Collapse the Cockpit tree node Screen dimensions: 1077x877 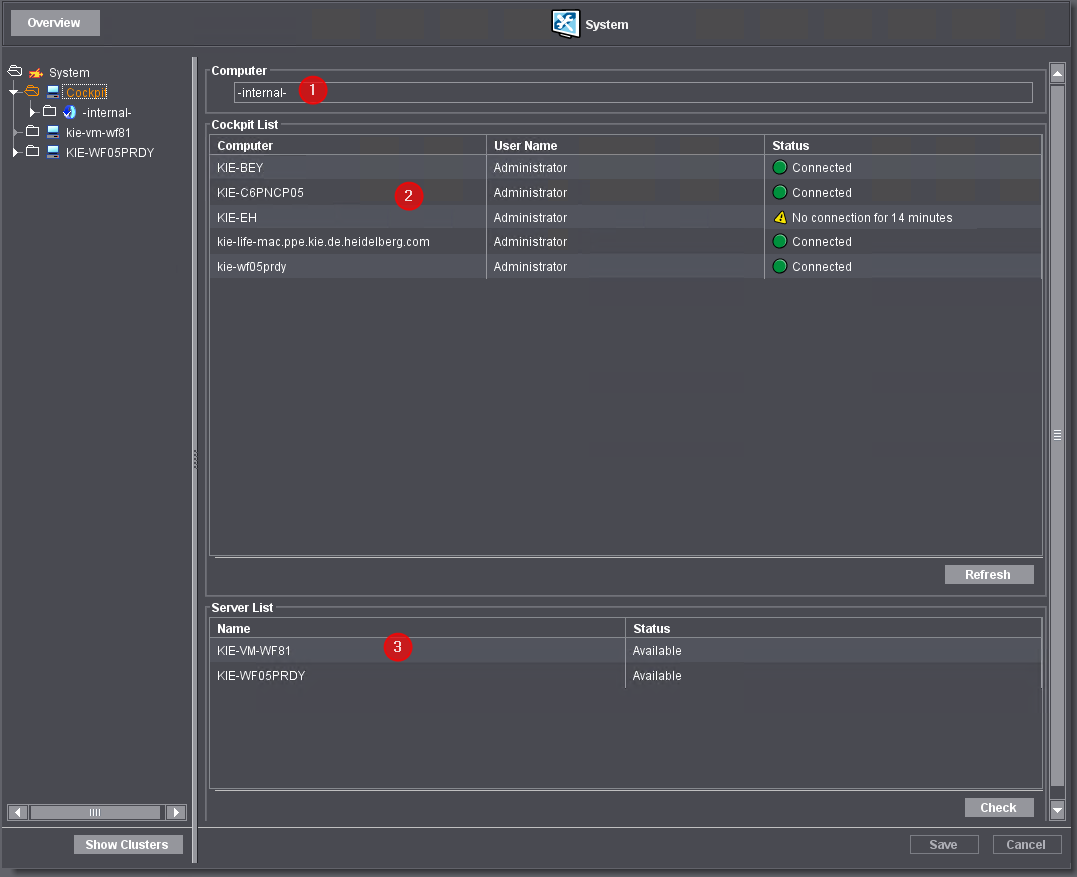click(x=14, y=93)
